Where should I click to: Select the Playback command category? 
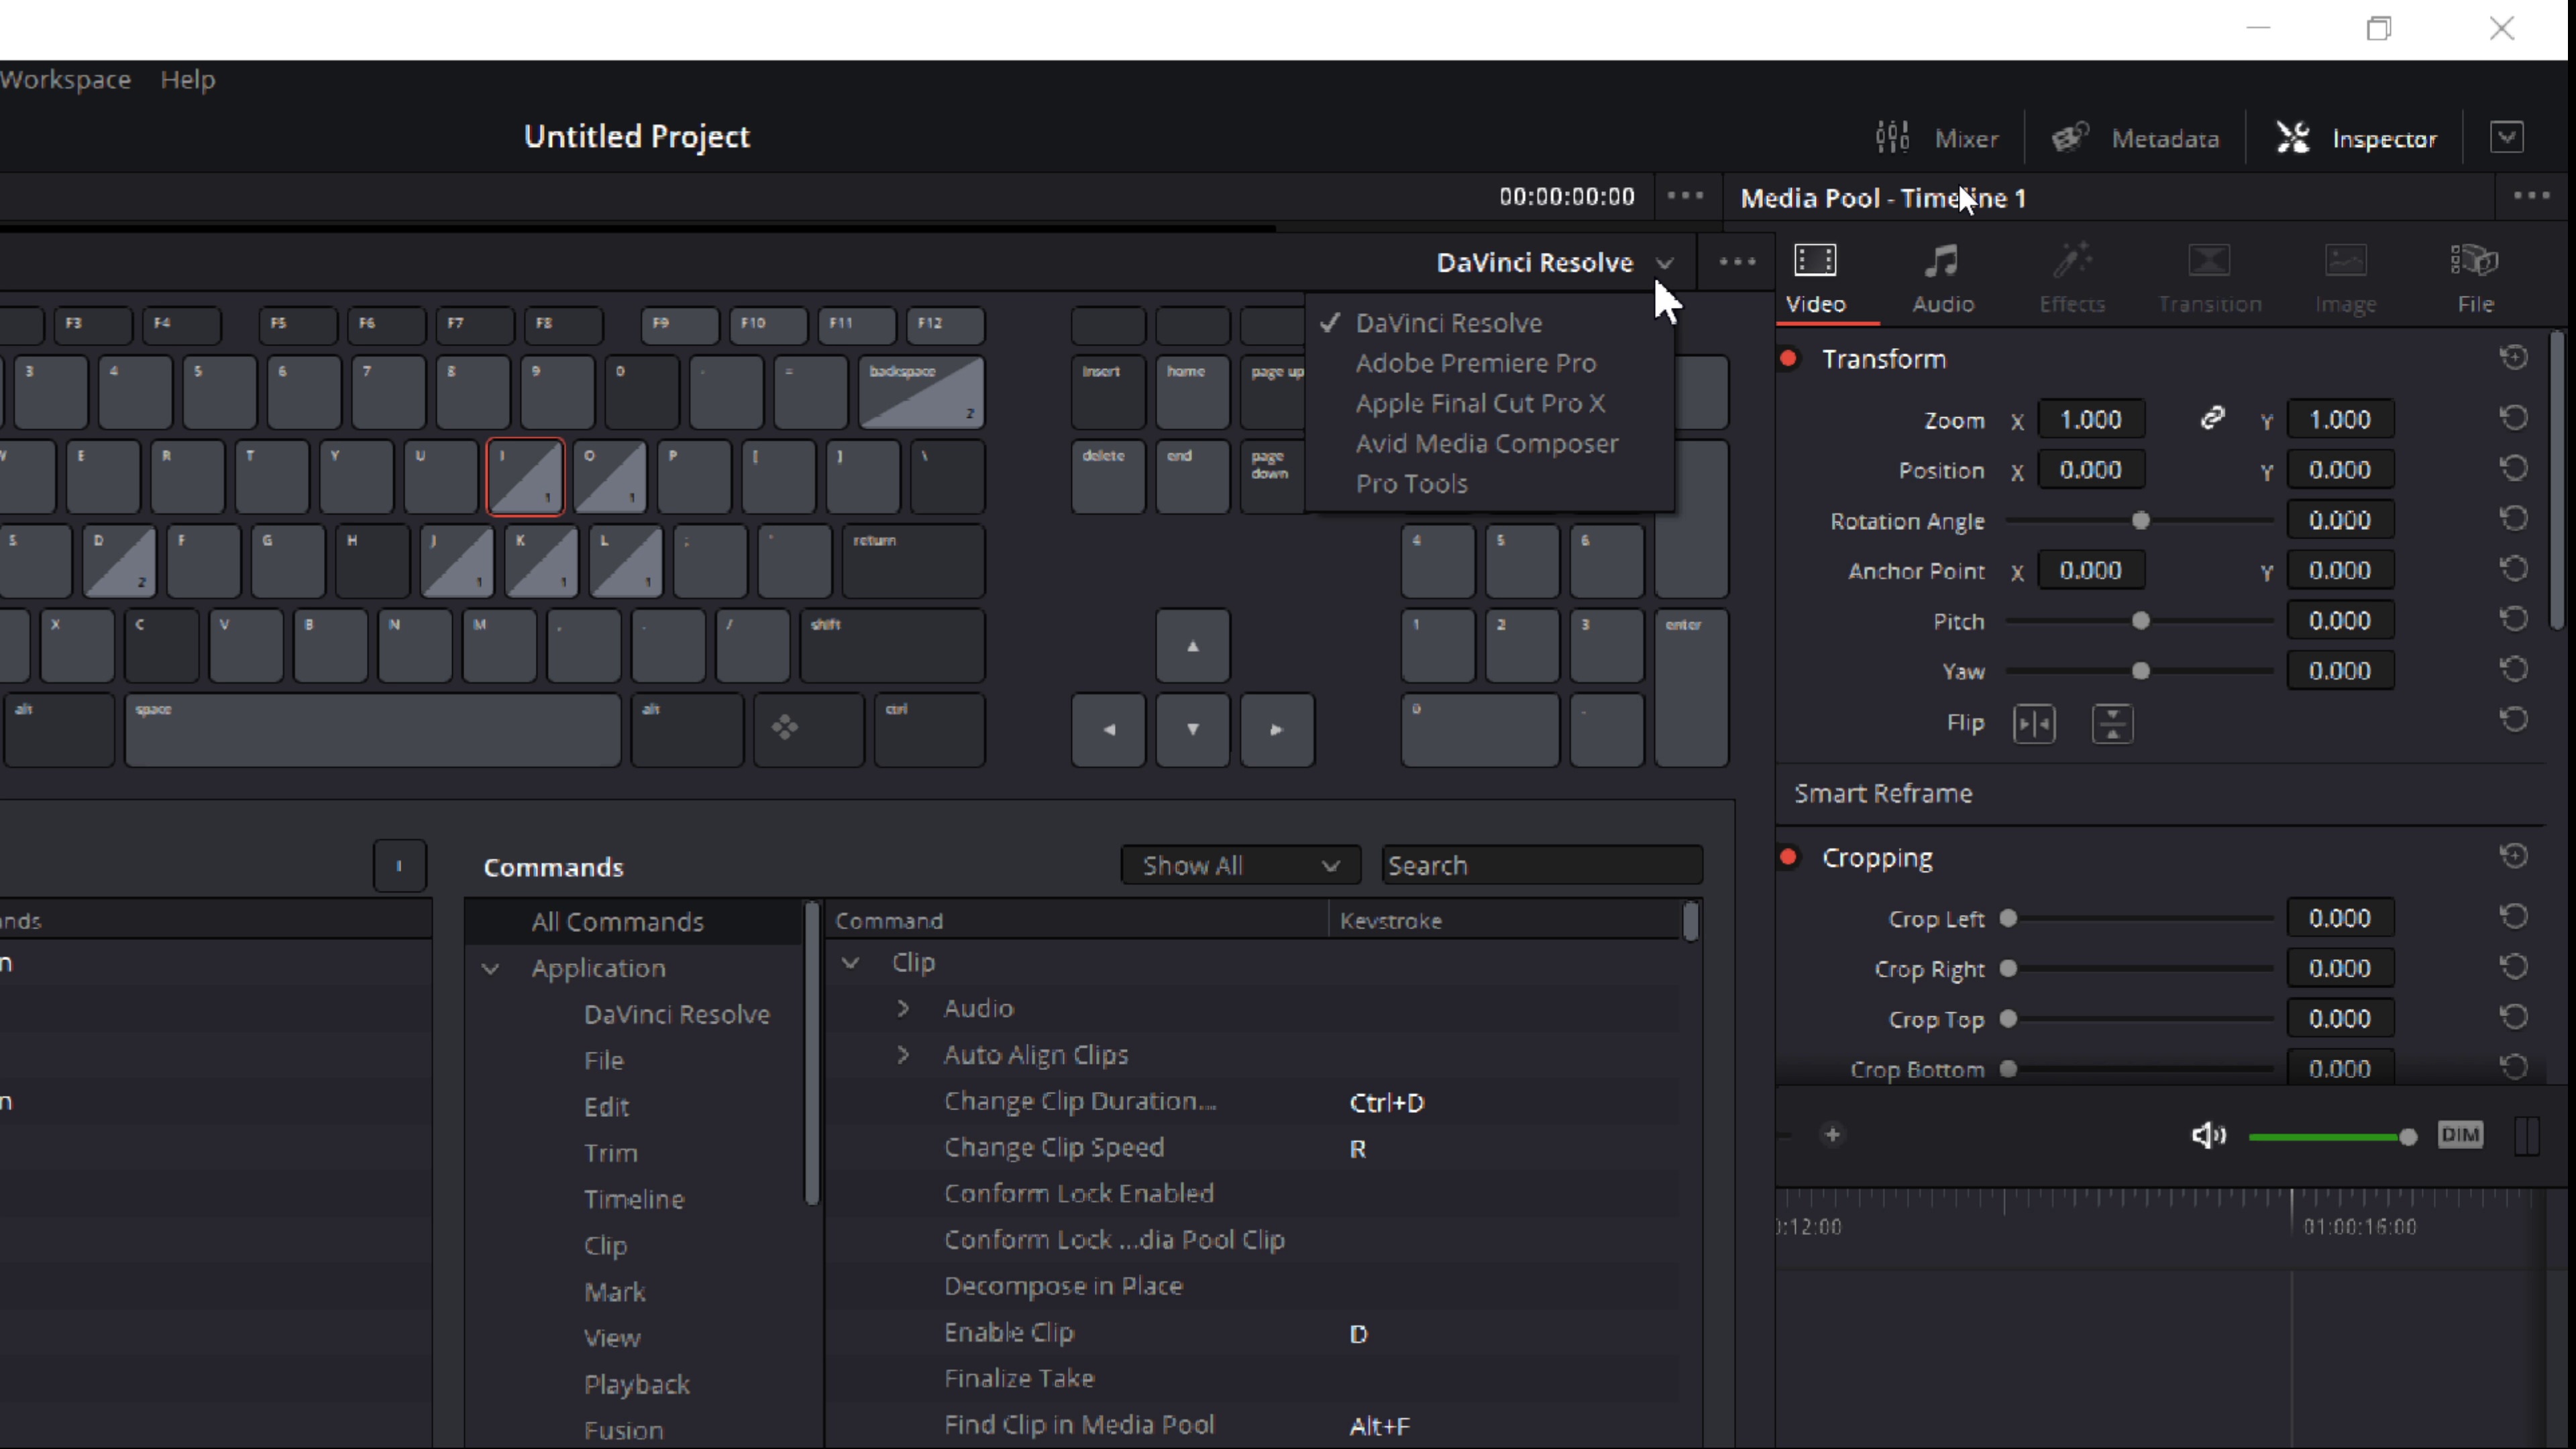(637, 1384)
